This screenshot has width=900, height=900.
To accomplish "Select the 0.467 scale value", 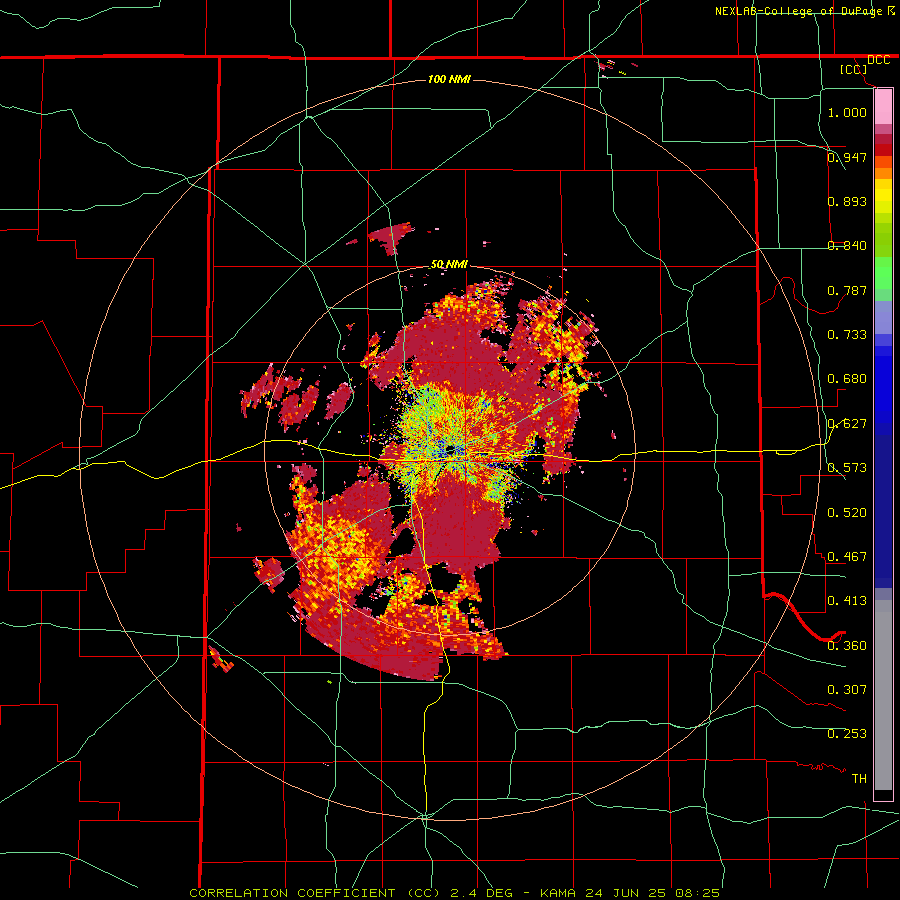I will point(847,557).
